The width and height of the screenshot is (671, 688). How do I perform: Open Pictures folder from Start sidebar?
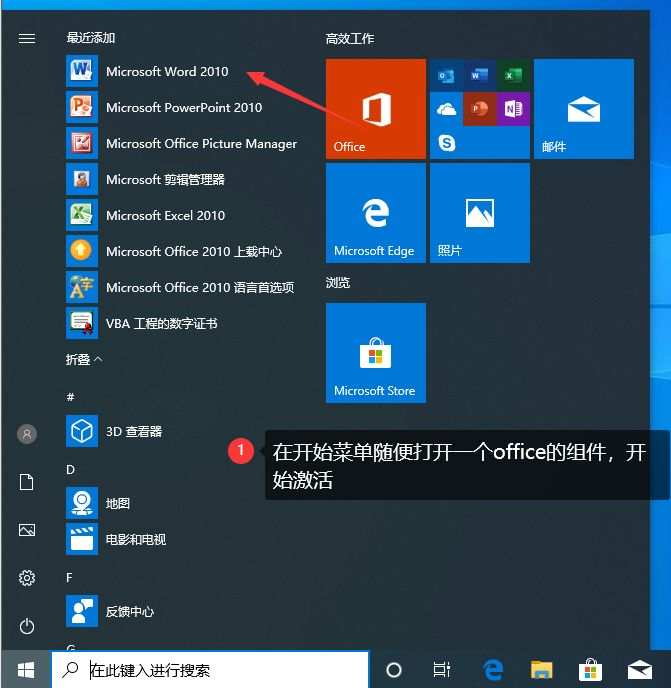click(27, 530)
